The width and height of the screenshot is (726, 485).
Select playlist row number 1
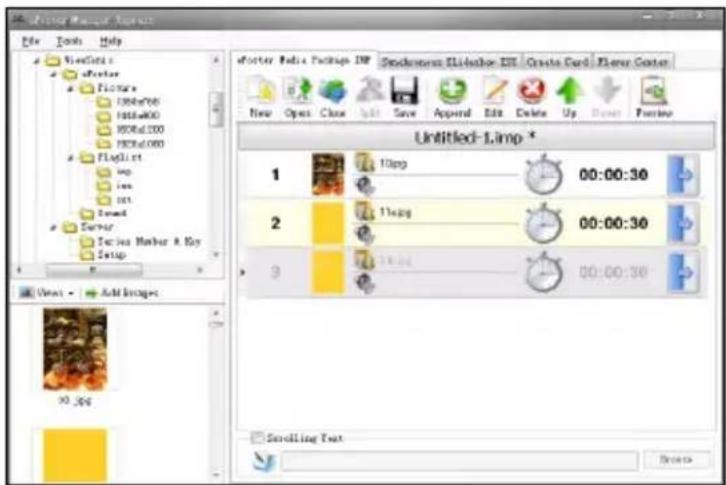tap(275, 175)
